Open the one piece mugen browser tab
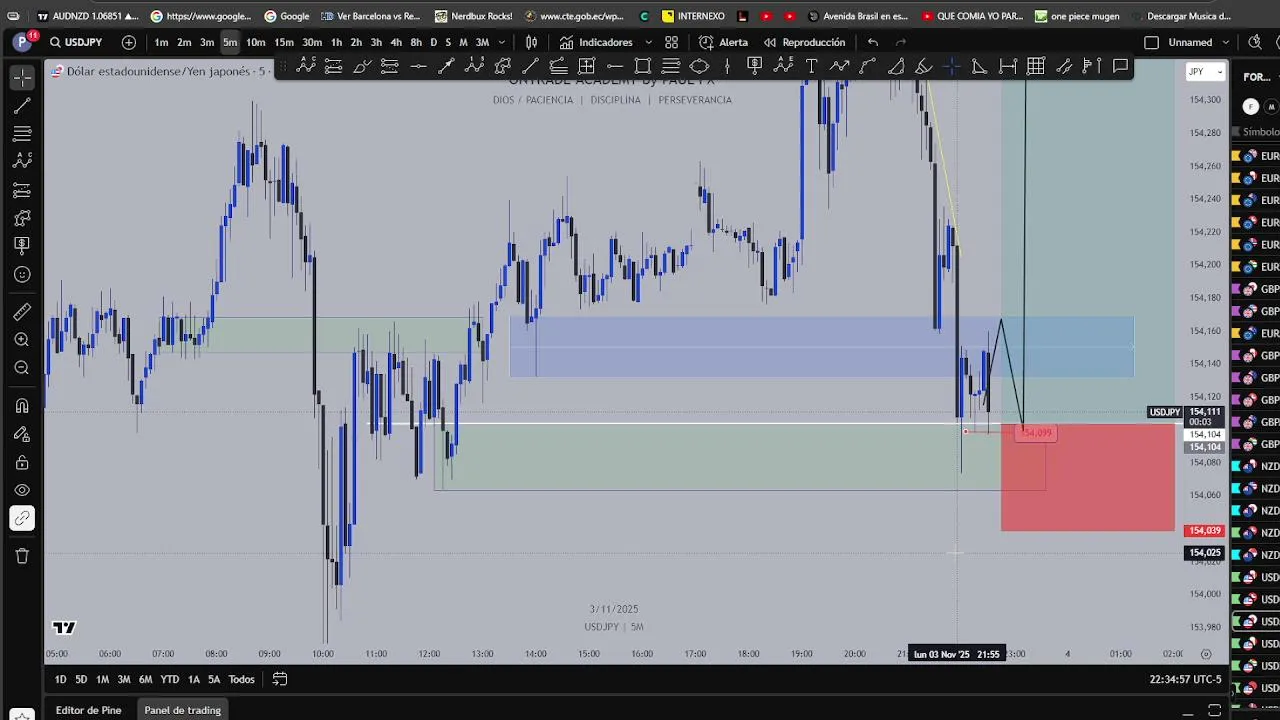The image size is (1280, 720). click(1077, 16)
